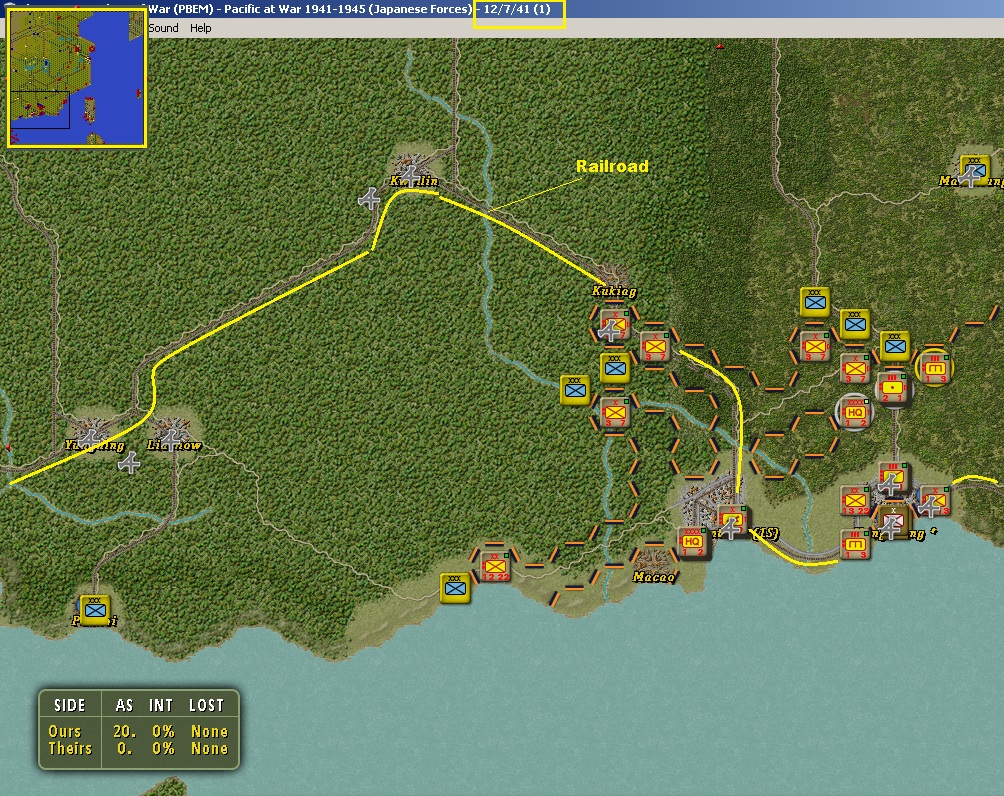1004x796 pixels.
Task: Select the Japanese 1-3 regiment on the southern coast
Action: click(x=855, y=545)
